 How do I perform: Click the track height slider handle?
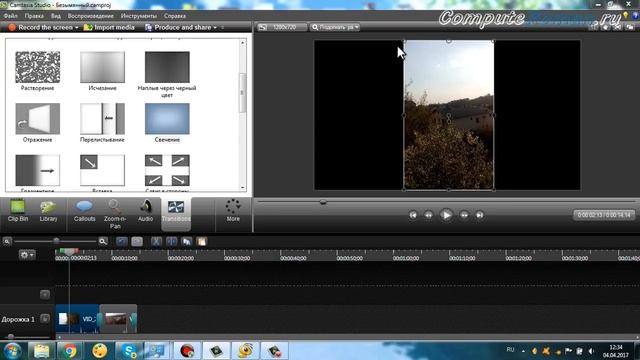[11, 337]
